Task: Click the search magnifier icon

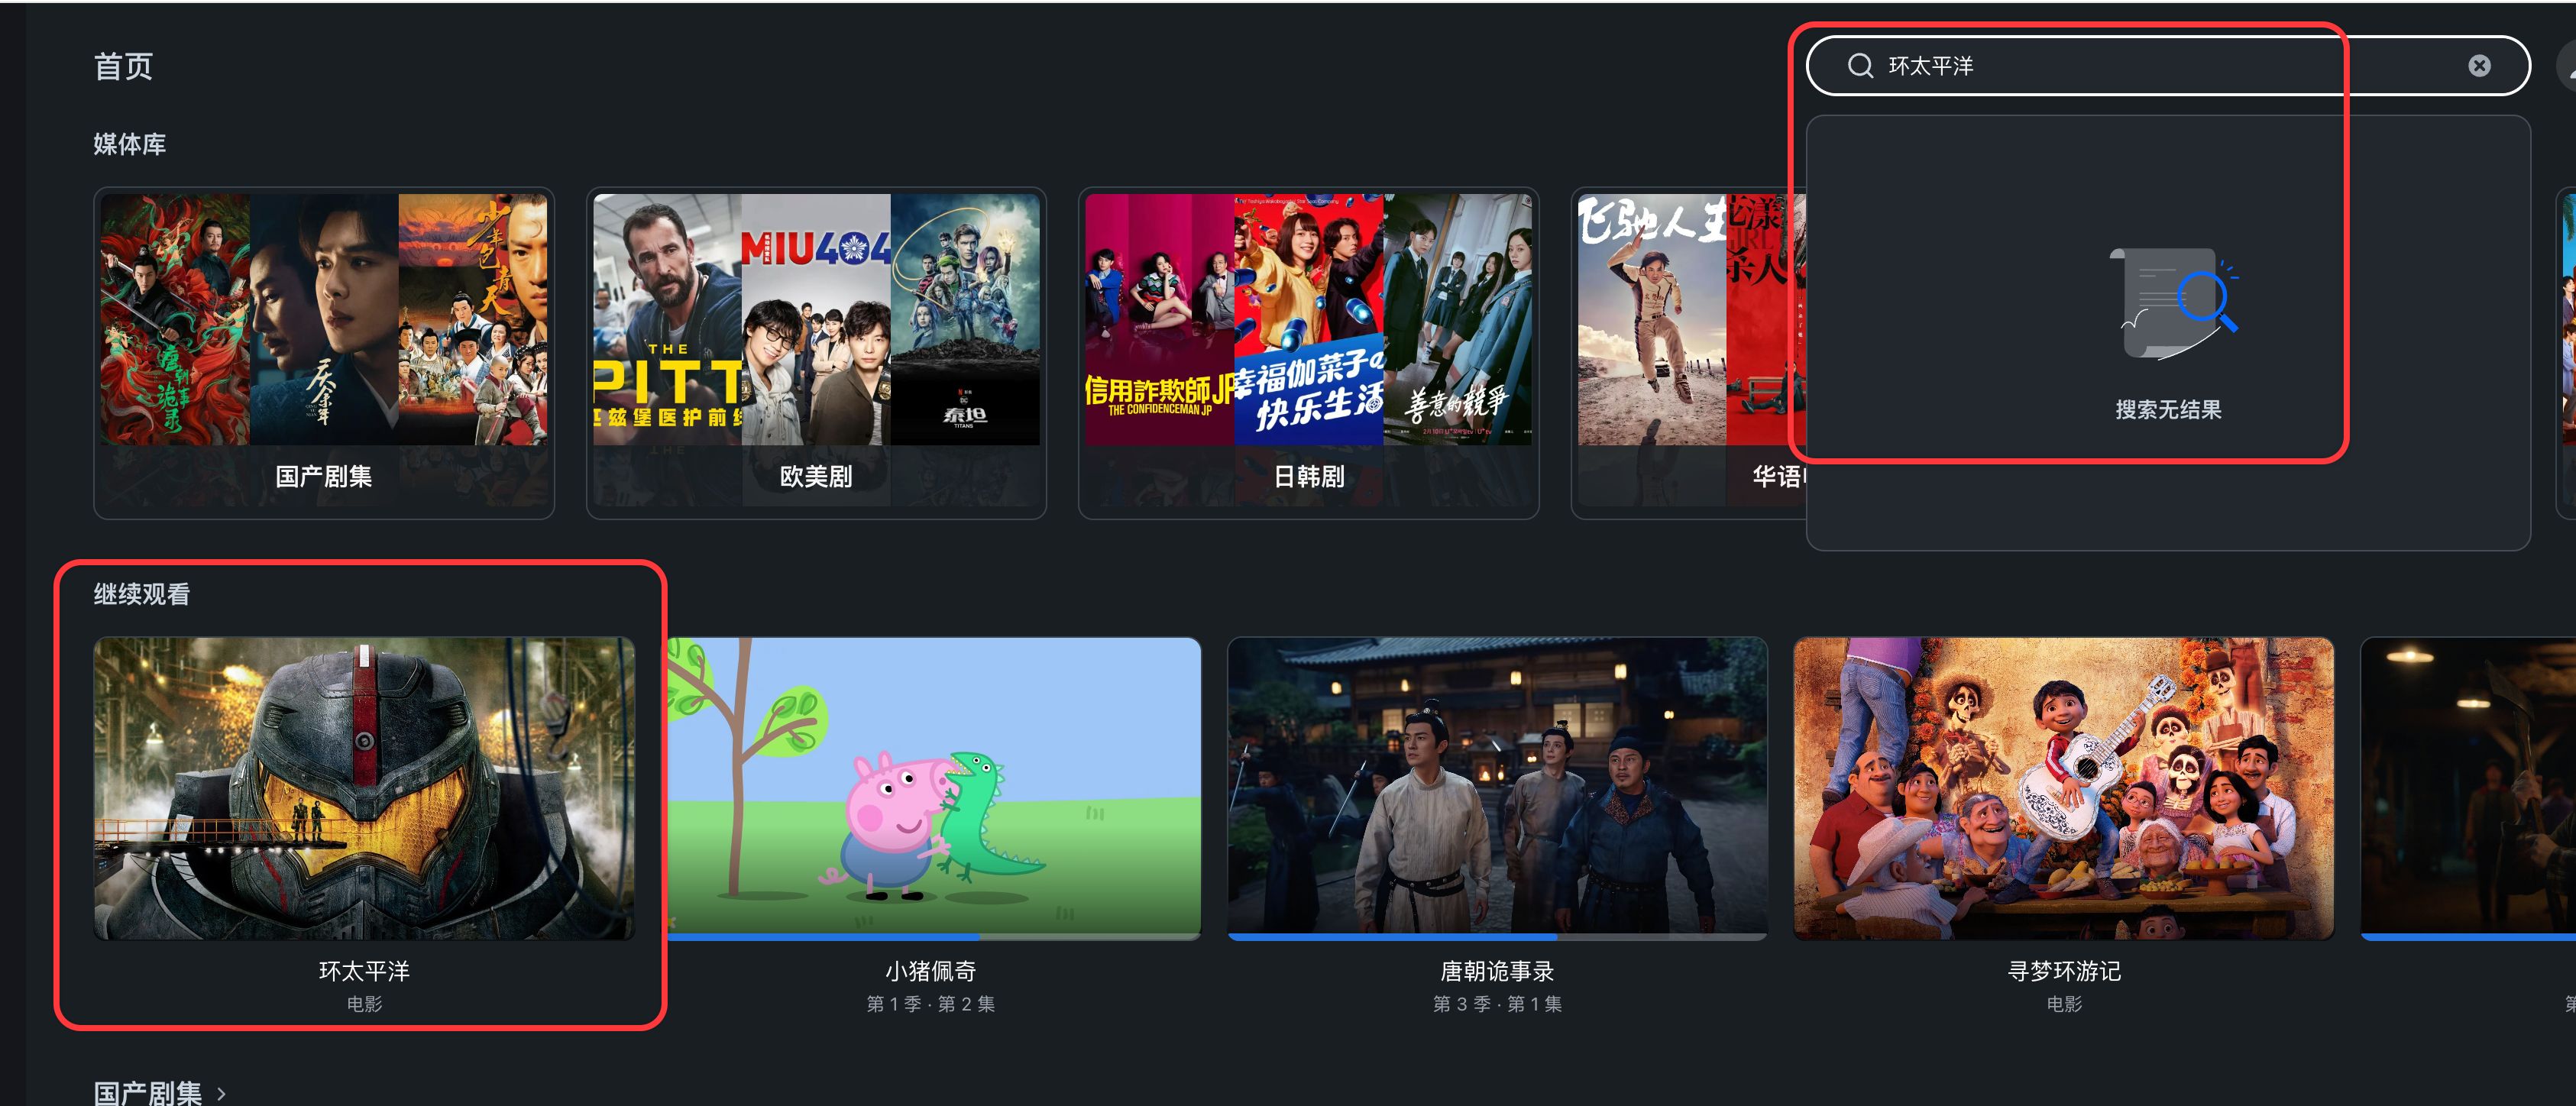Action: [1860, 66]
